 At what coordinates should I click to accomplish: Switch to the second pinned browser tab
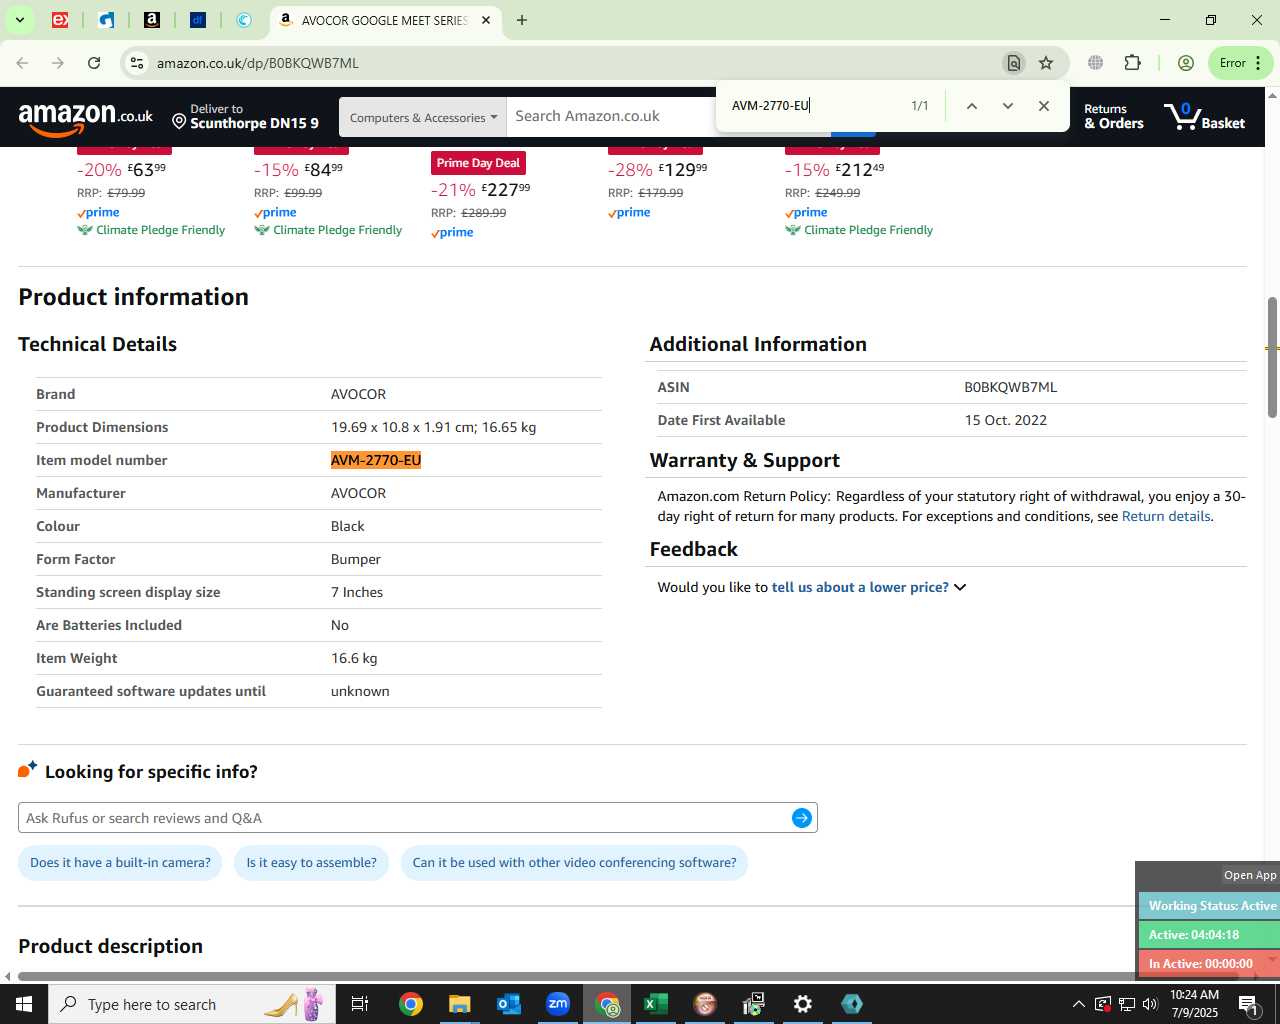106,20
